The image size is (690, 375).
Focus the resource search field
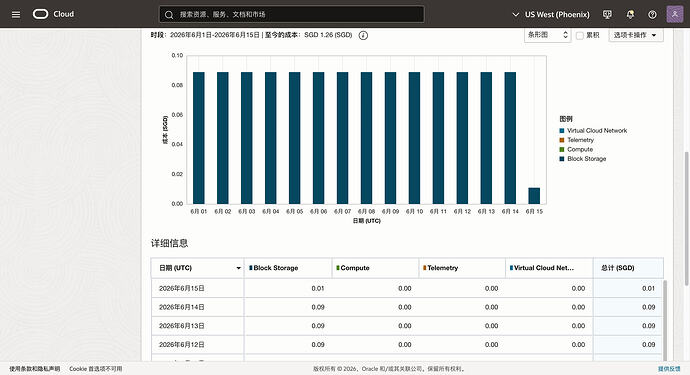pyautogui.click(x=291, y=14)
